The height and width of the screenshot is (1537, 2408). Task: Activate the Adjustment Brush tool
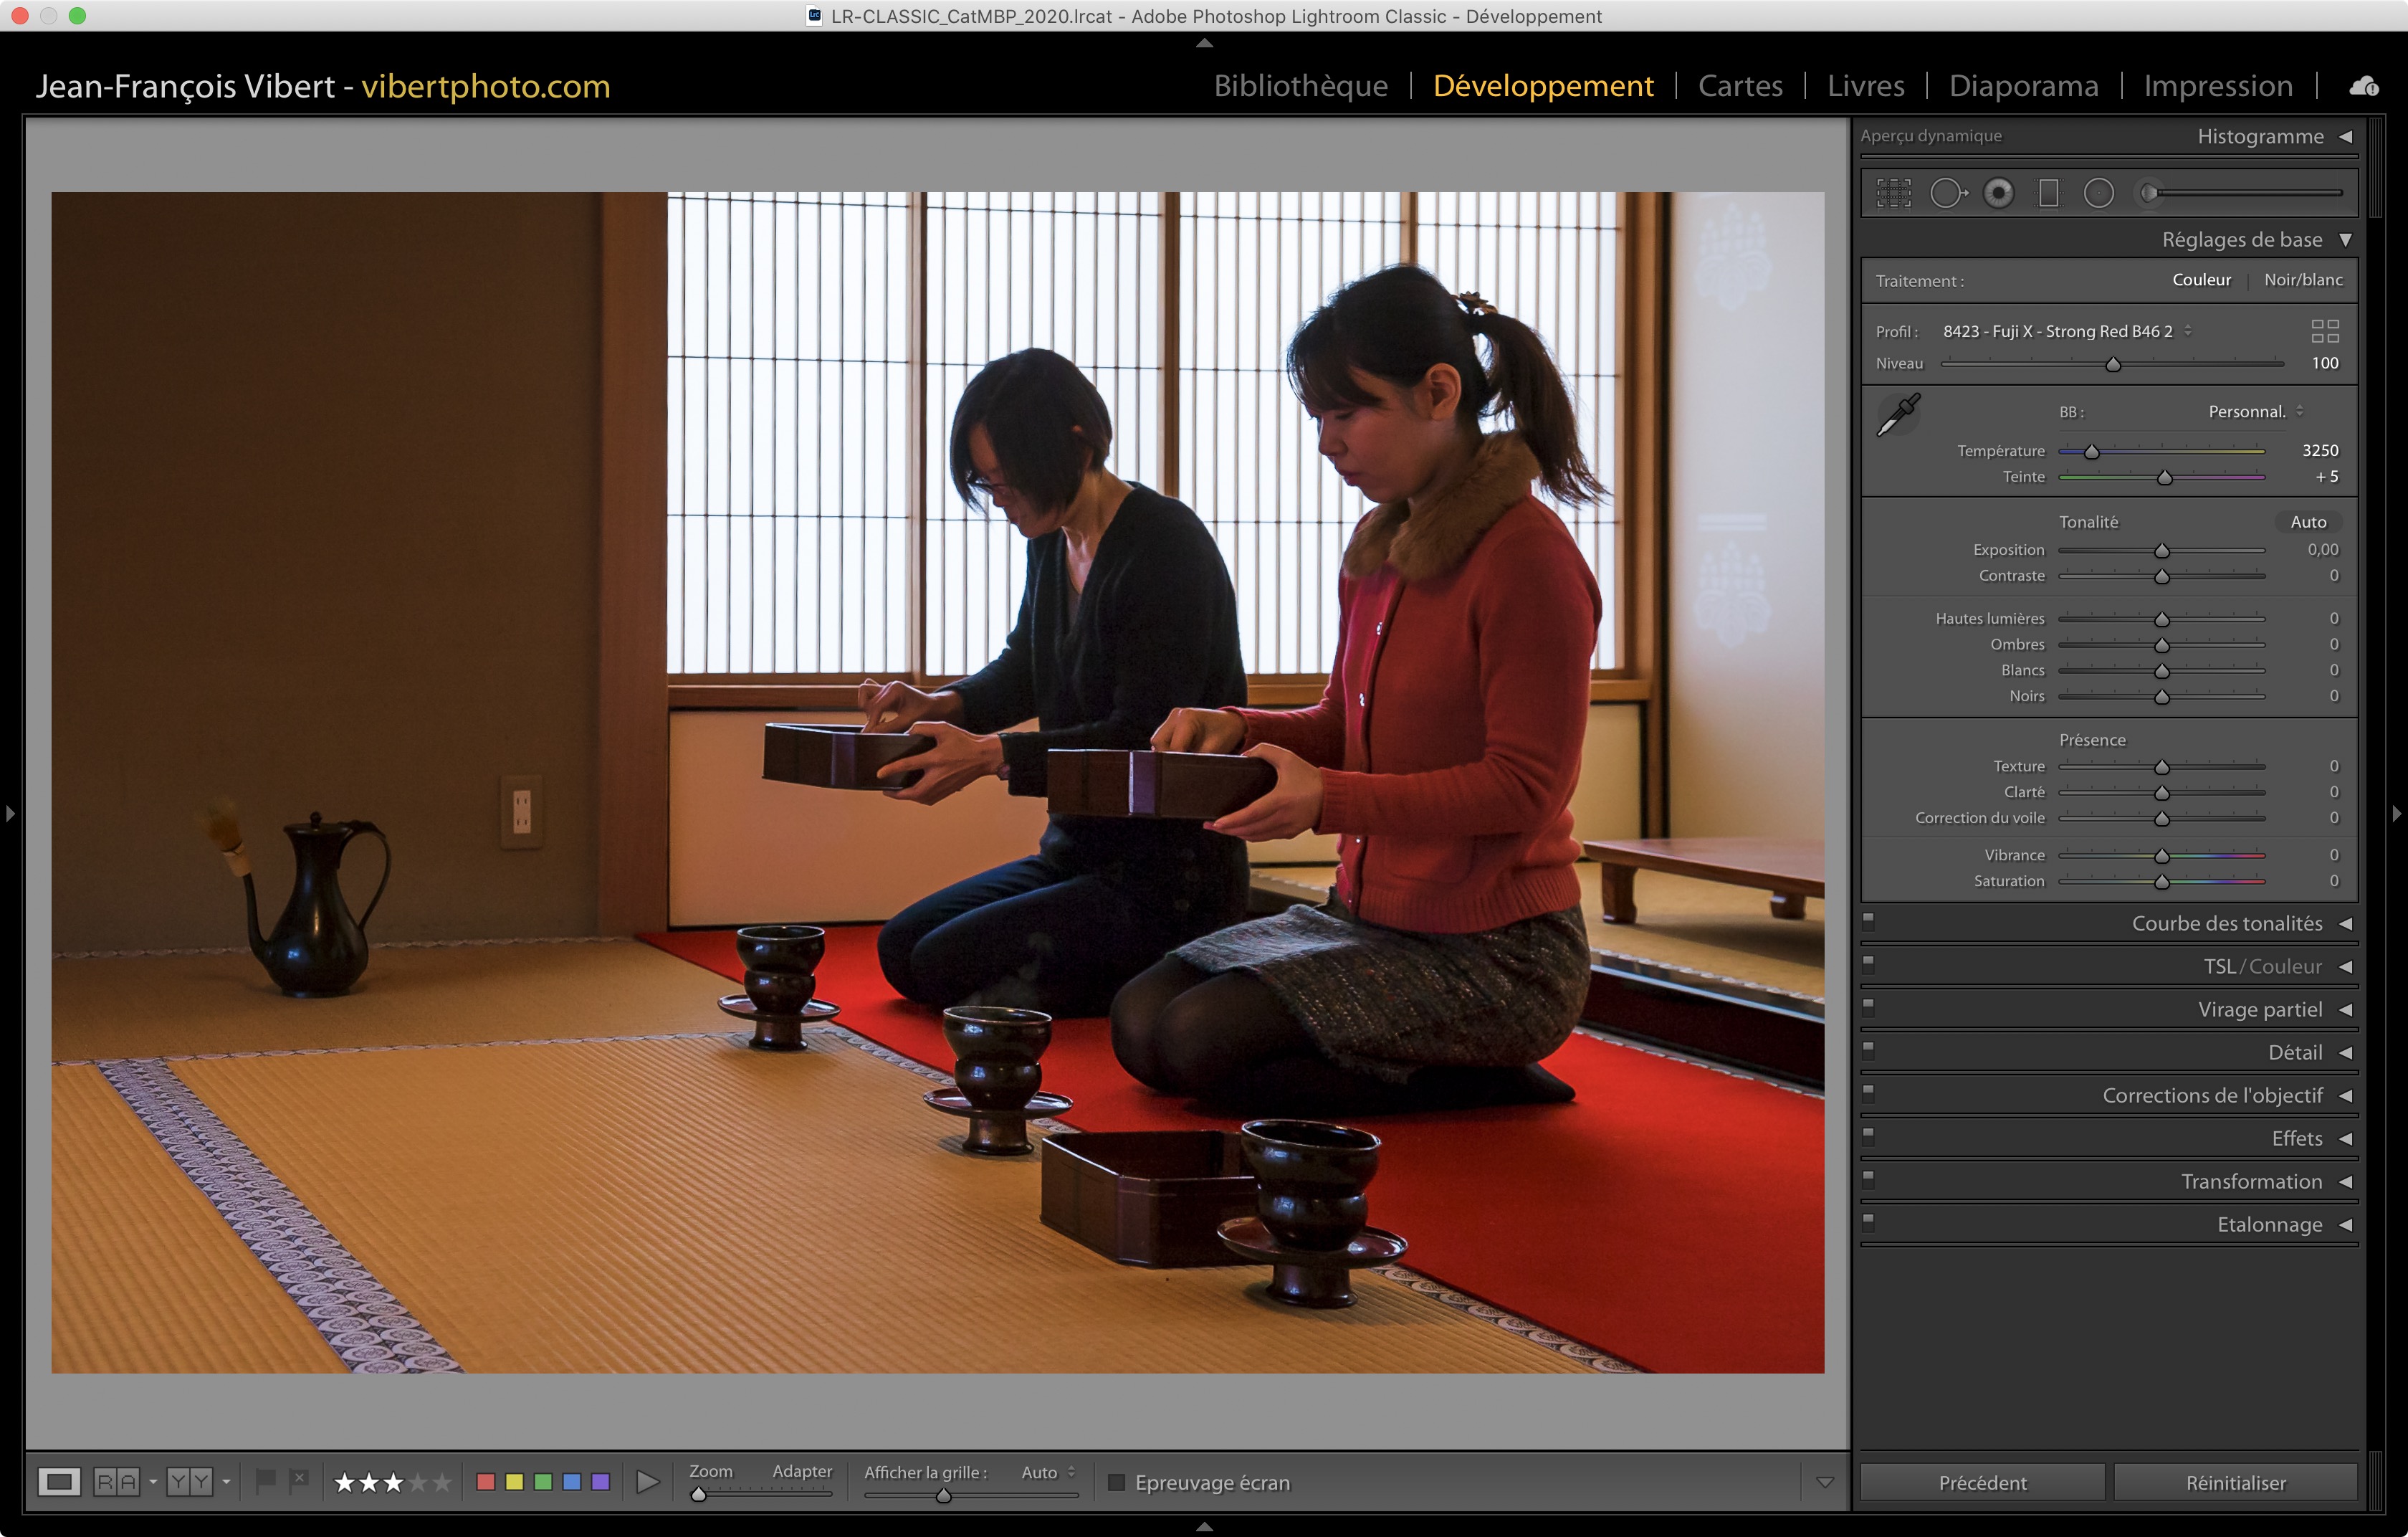[2150, 193]
